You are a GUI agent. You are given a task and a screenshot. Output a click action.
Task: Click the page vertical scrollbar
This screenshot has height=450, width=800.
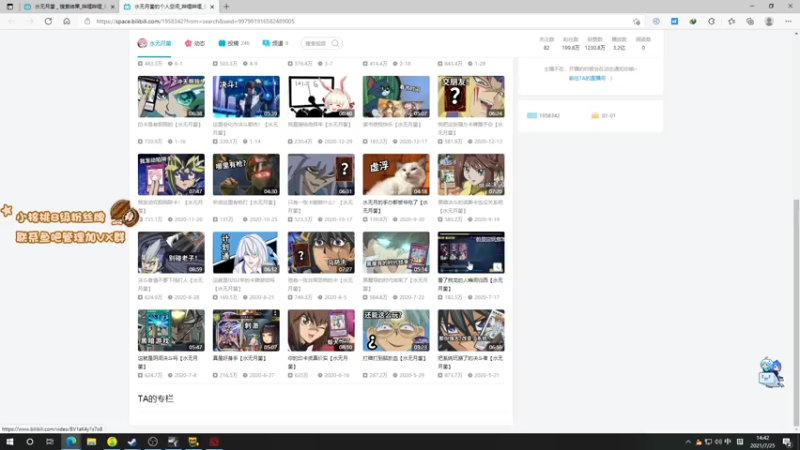pos(796,311)
